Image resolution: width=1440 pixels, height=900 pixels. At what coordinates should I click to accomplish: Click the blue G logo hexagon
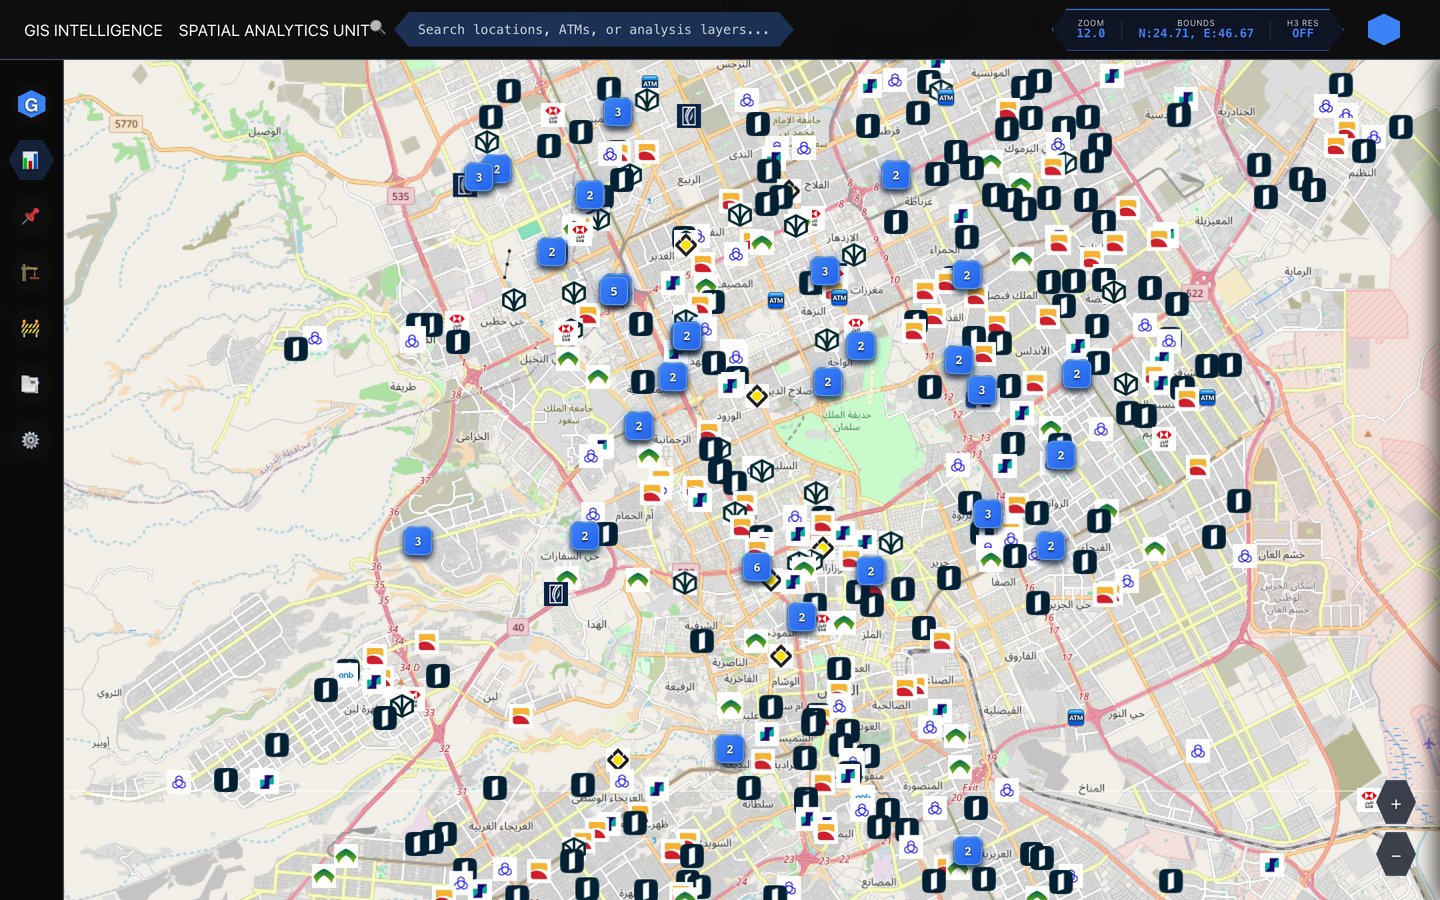coord(31,104)
